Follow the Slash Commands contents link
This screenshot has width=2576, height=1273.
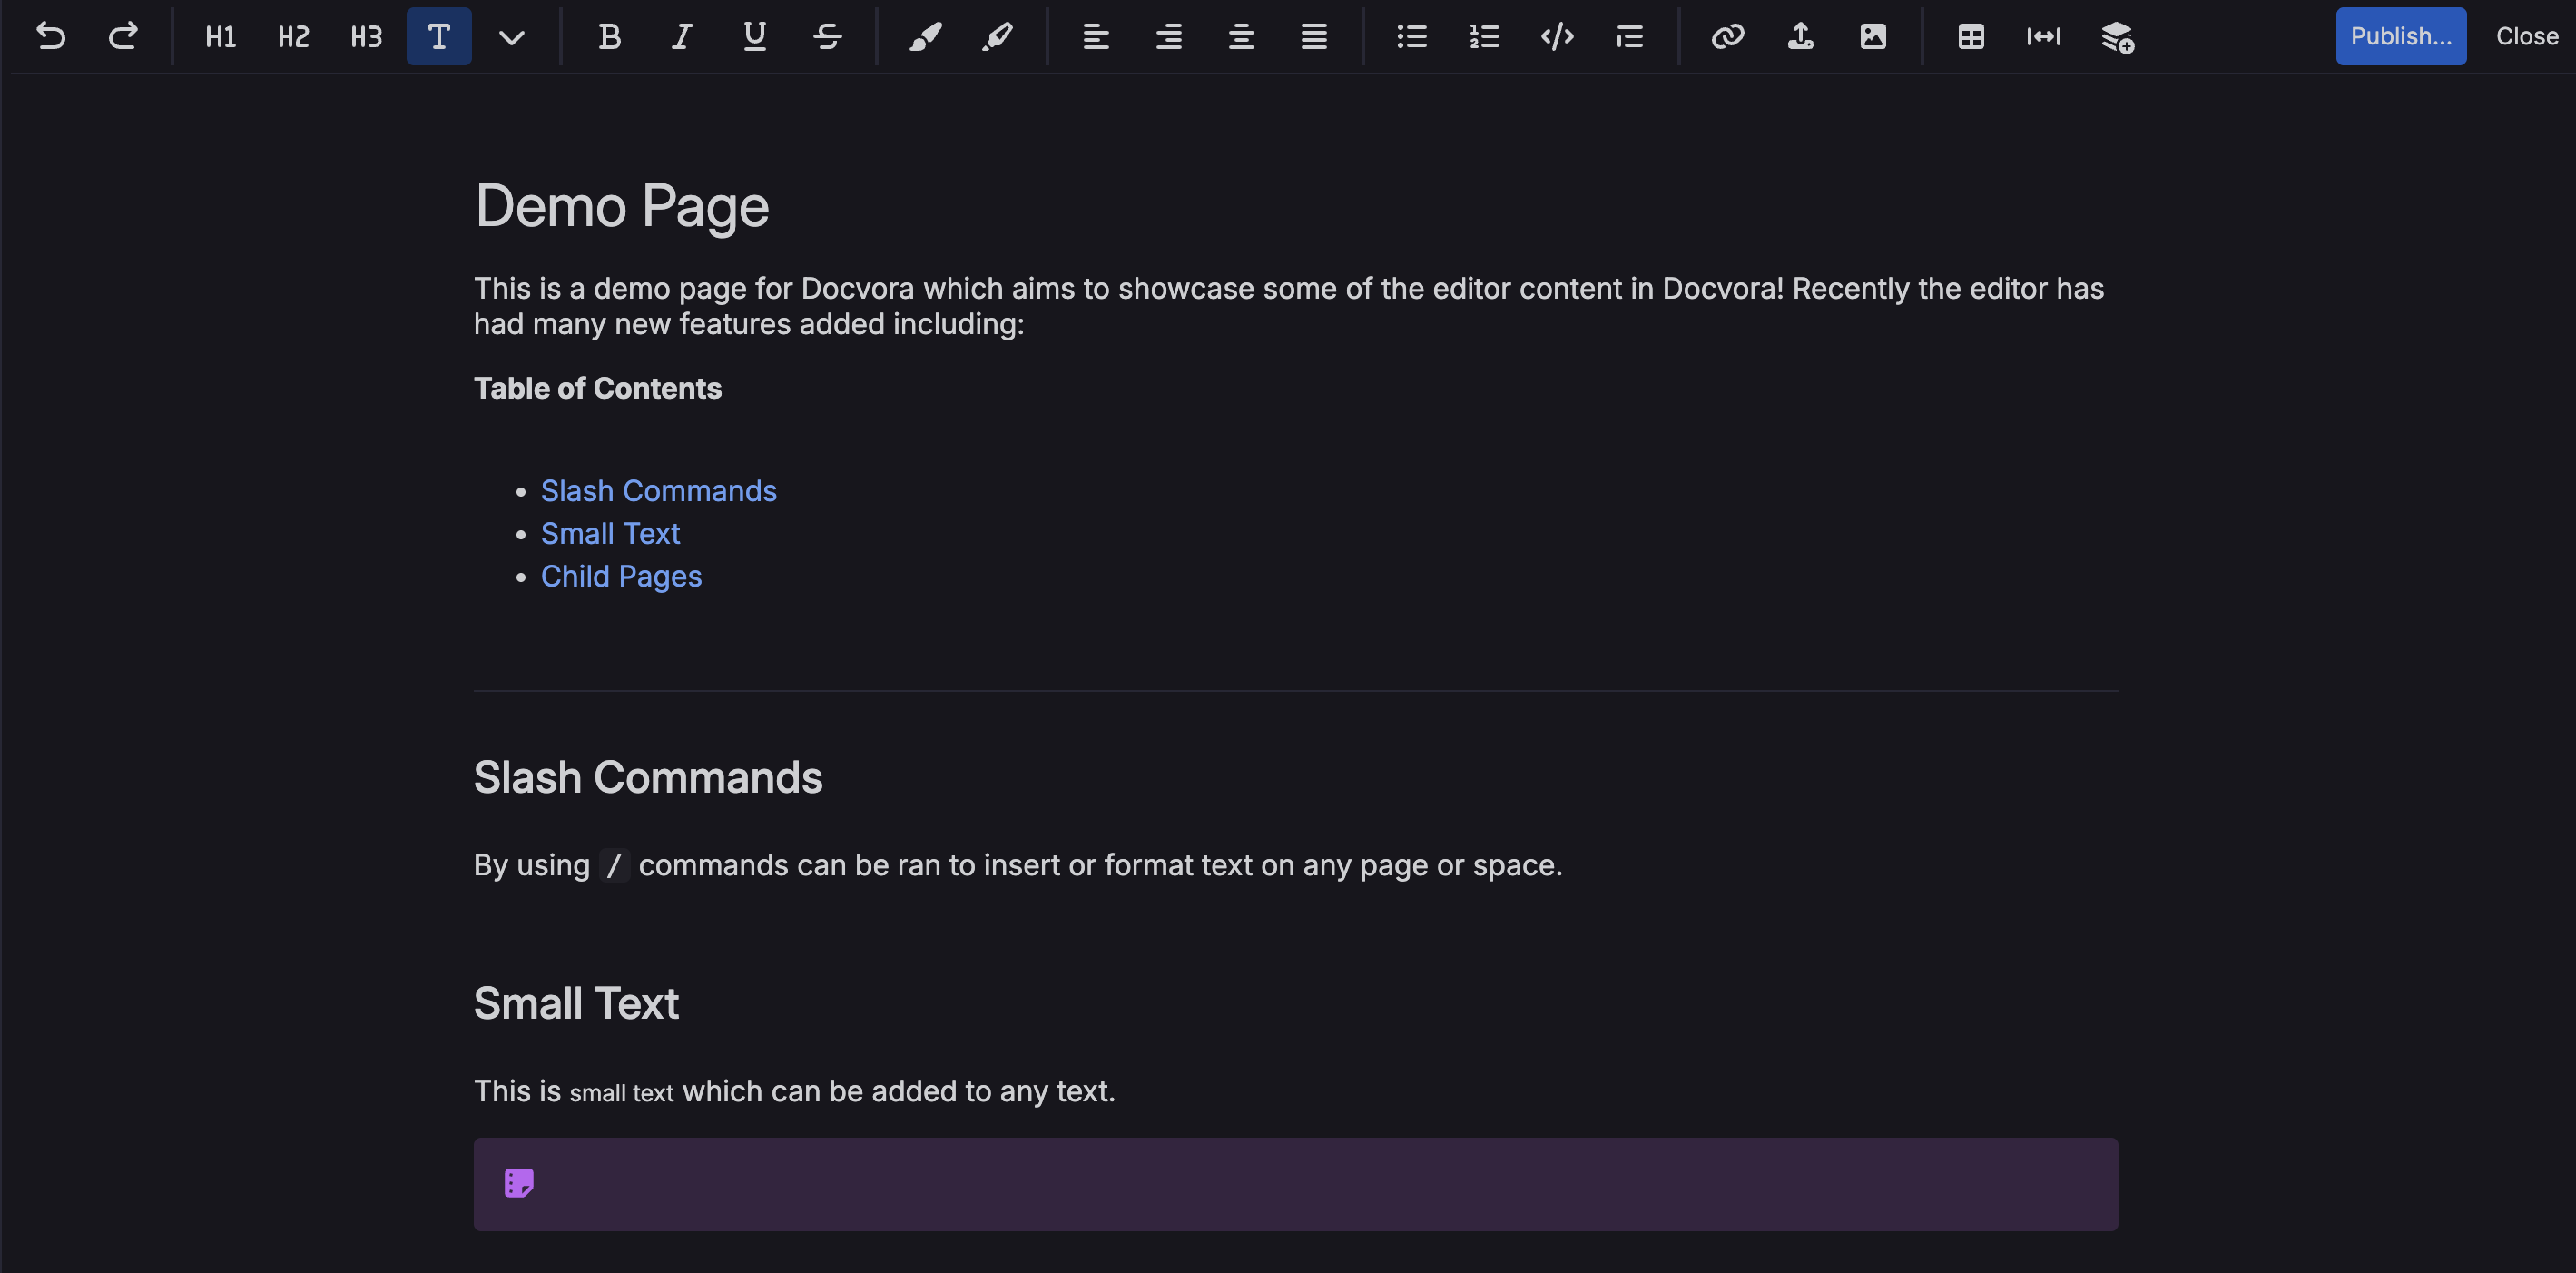659,491
